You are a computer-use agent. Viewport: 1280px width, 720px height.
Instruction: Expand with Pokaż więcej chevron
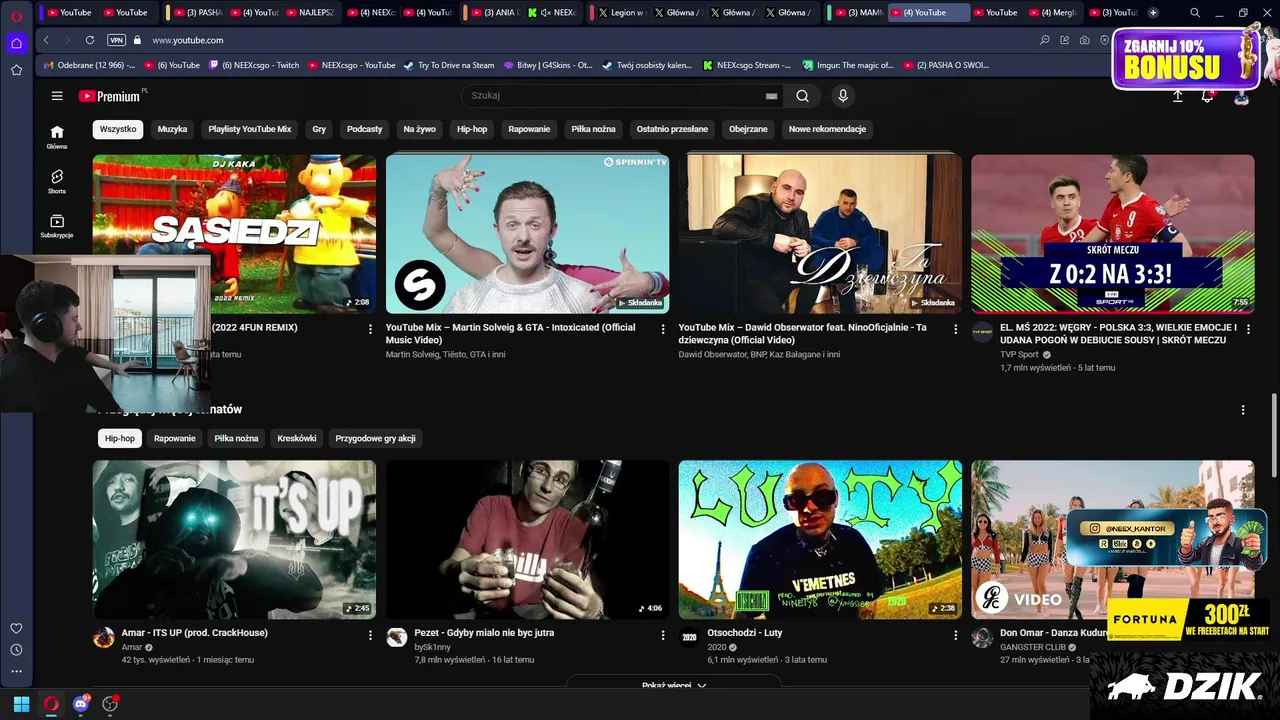pyautogui.click(x=674, y=686)
